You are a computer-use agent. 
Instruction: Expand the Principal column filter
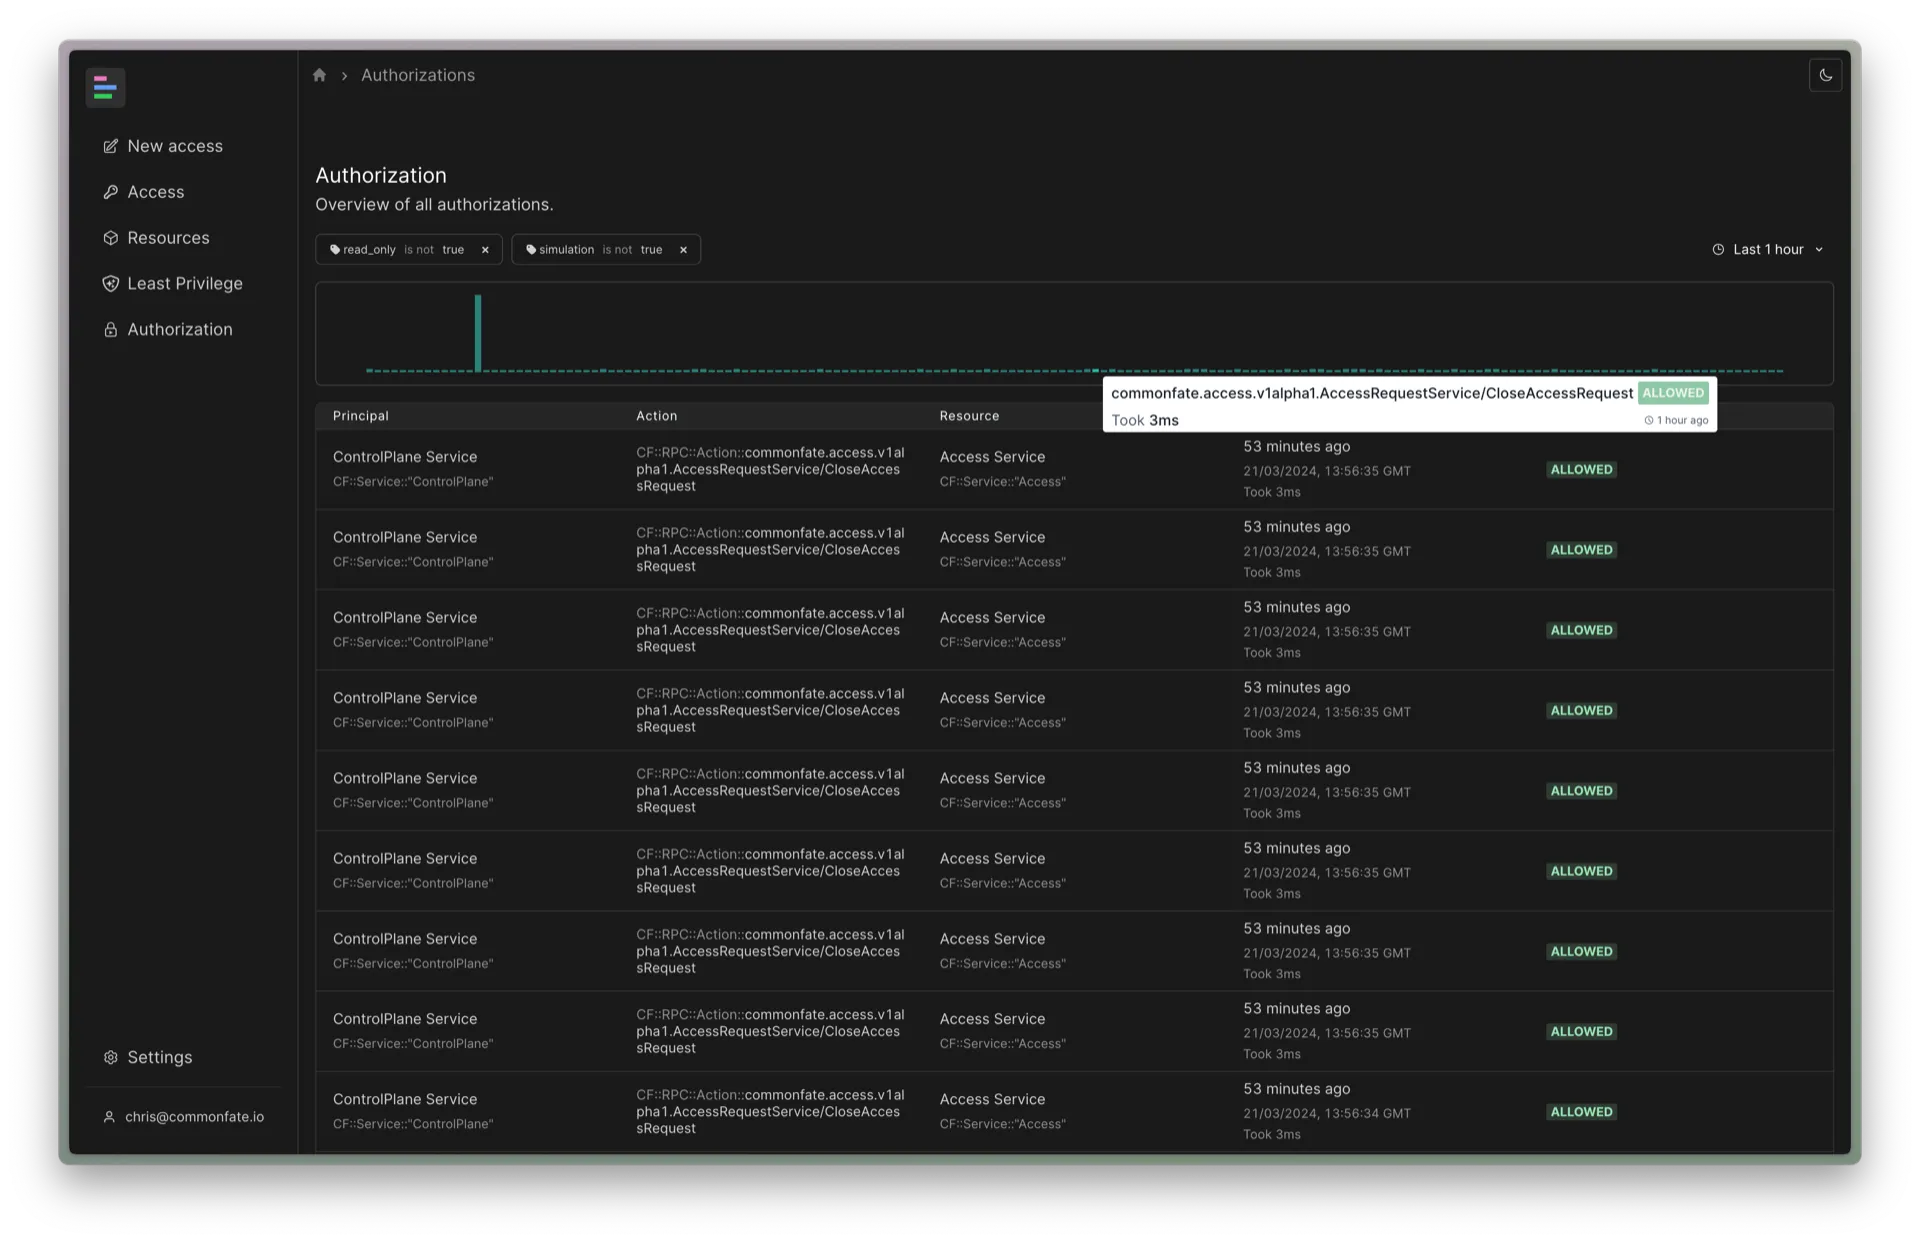pos(360,415)
